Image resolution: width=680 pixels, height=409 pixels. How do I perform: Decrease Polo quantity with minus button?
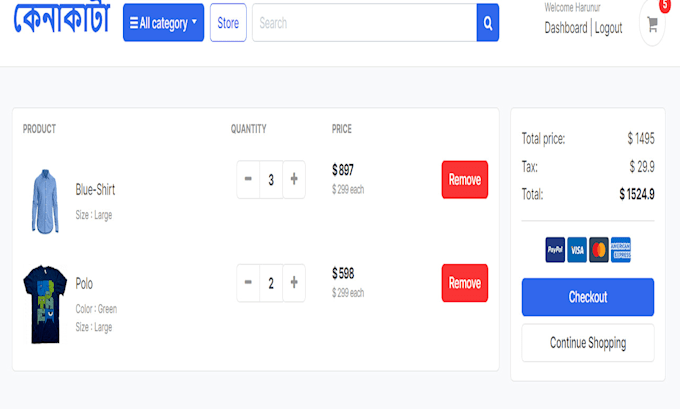tap(248, 283)
